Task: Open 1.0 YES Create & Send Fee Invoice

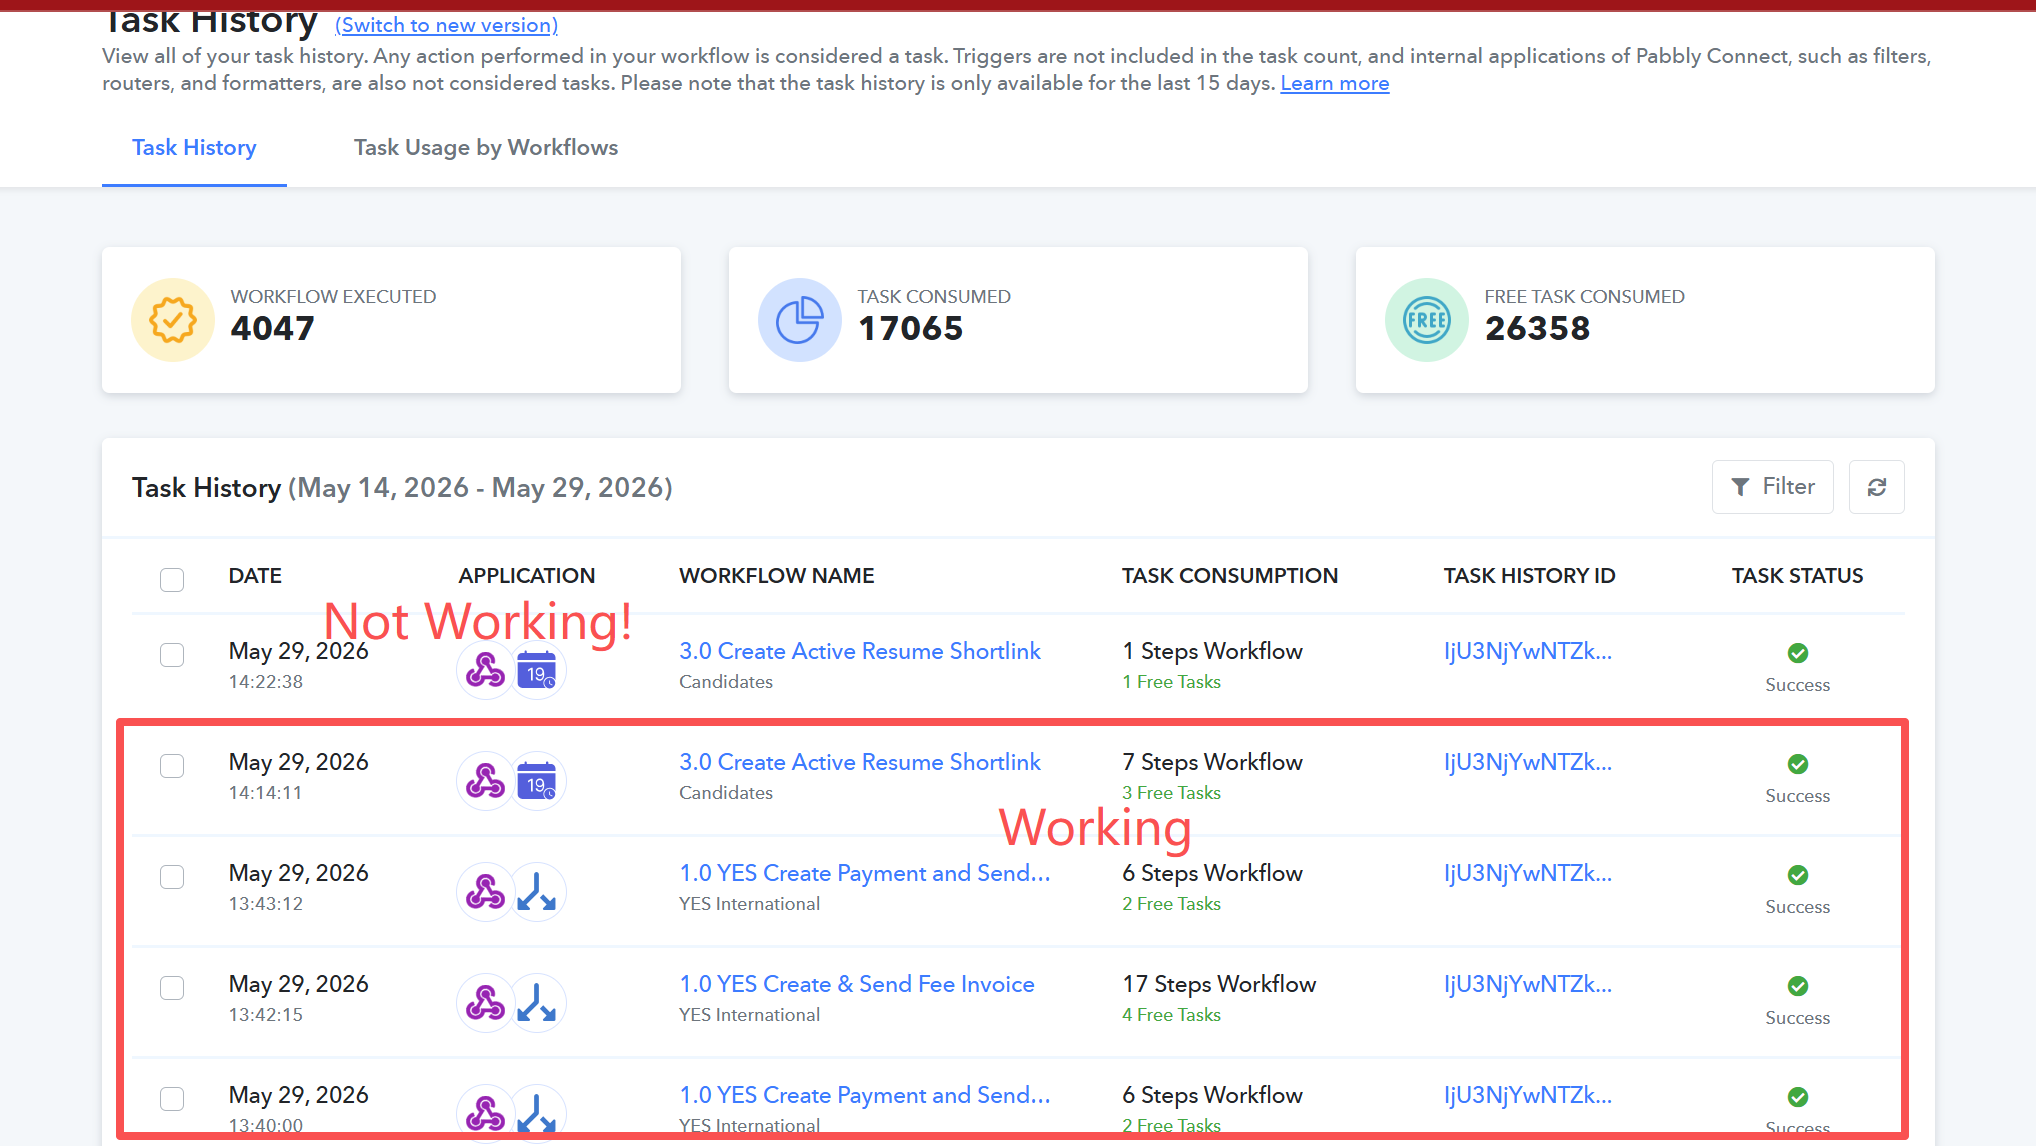Action: click(x=857, y=984)
